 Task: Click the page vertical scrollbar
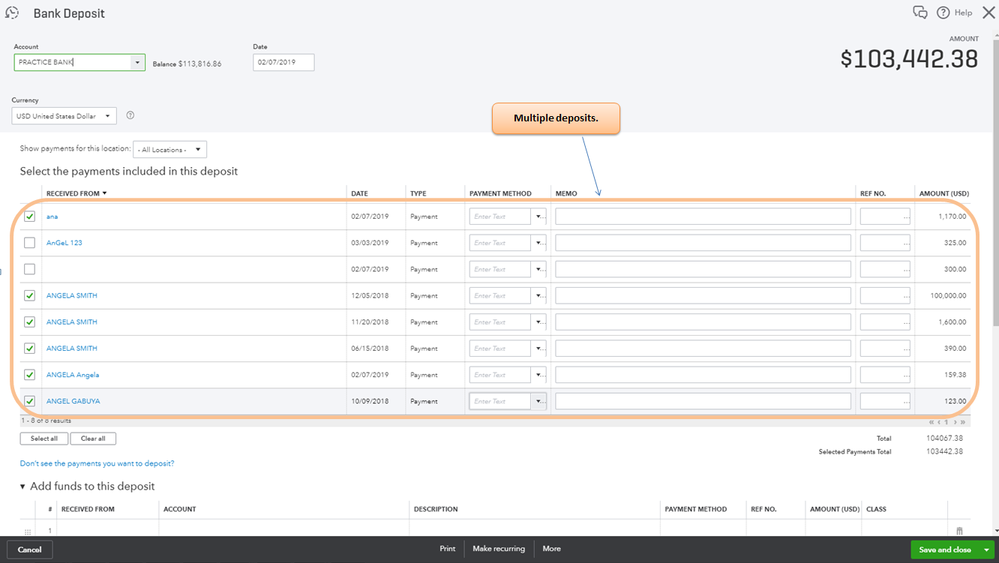[996, 185]
